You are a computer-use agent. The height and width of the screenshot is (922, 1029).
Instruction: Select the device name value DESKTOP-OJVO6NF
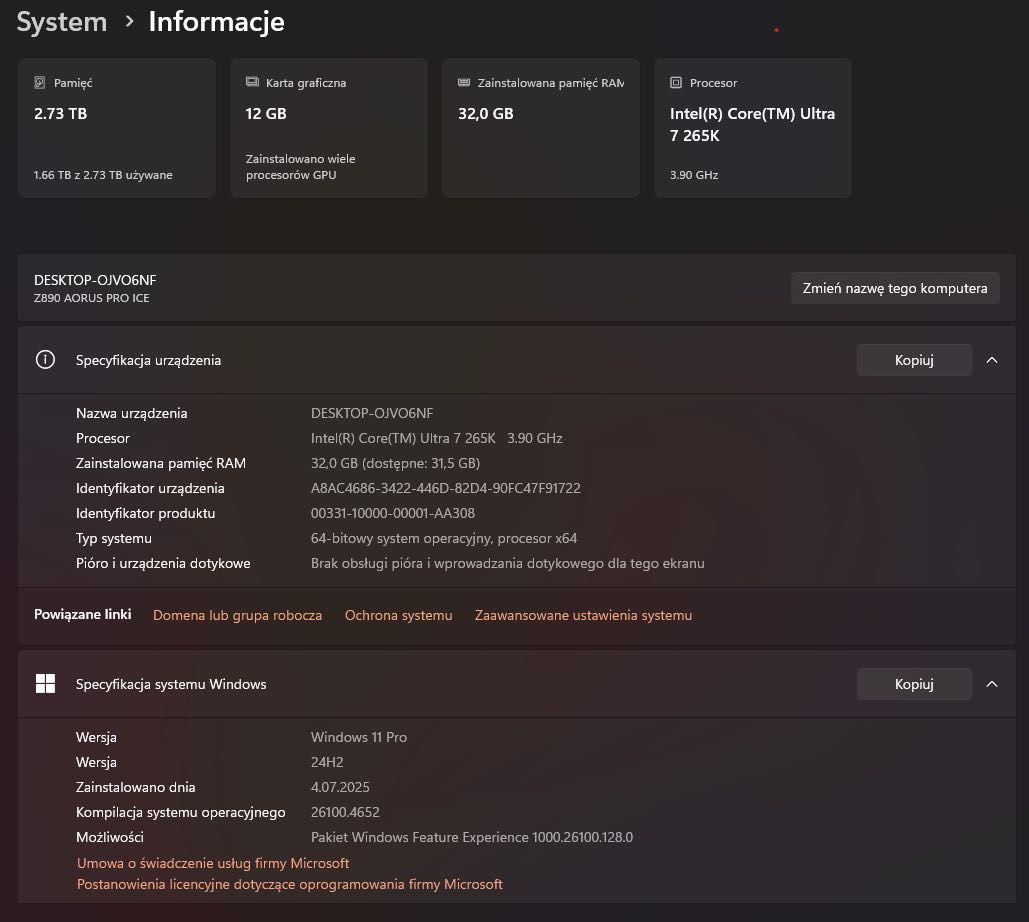371,413
